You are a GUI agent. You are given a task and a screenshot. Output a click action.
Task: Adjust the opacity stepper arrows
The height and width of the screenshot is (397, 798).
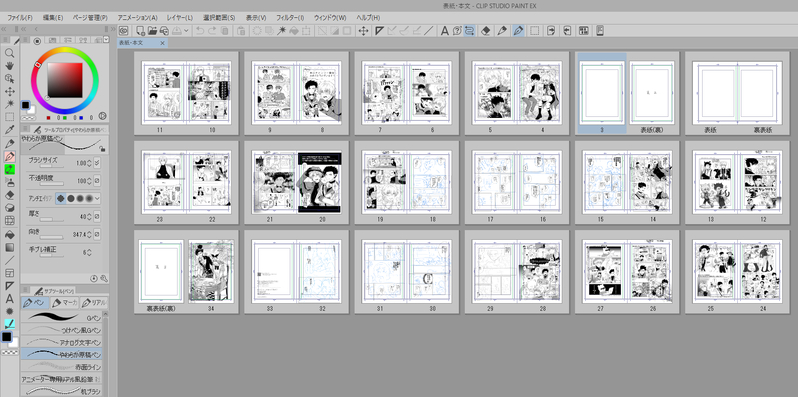tap(90, 181)
